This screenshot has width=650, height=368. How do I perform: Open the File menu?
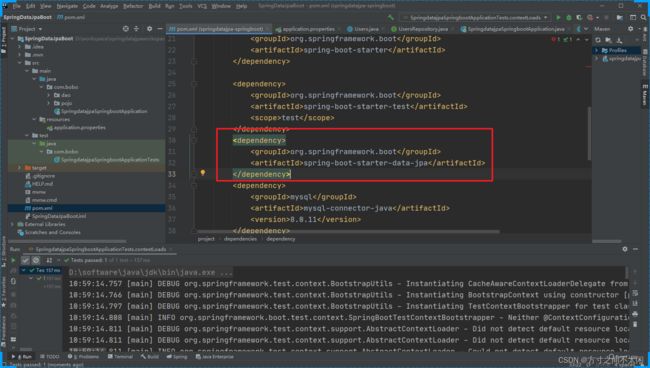click(x=16, y=6)
